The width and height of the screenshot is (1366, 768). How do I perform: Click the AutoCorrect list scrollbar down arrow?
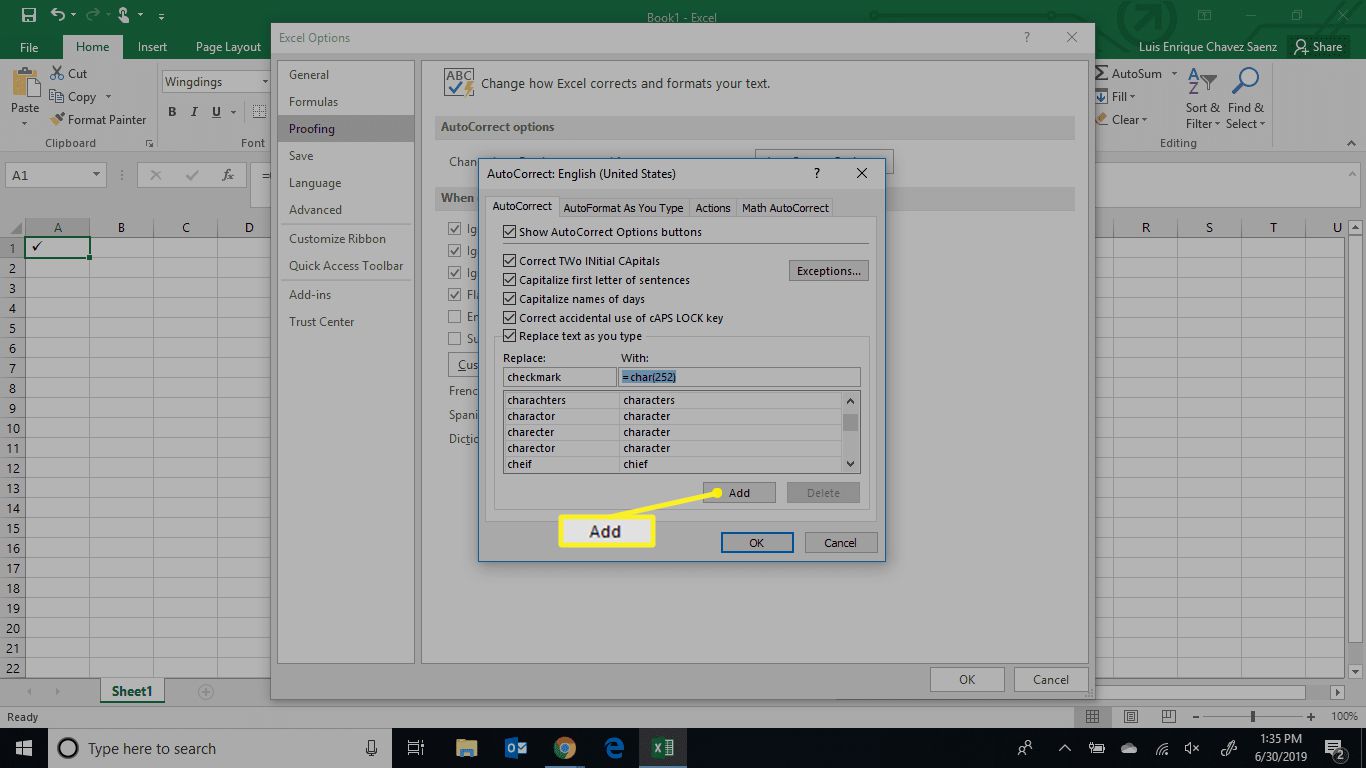click(x=851, y=464)
